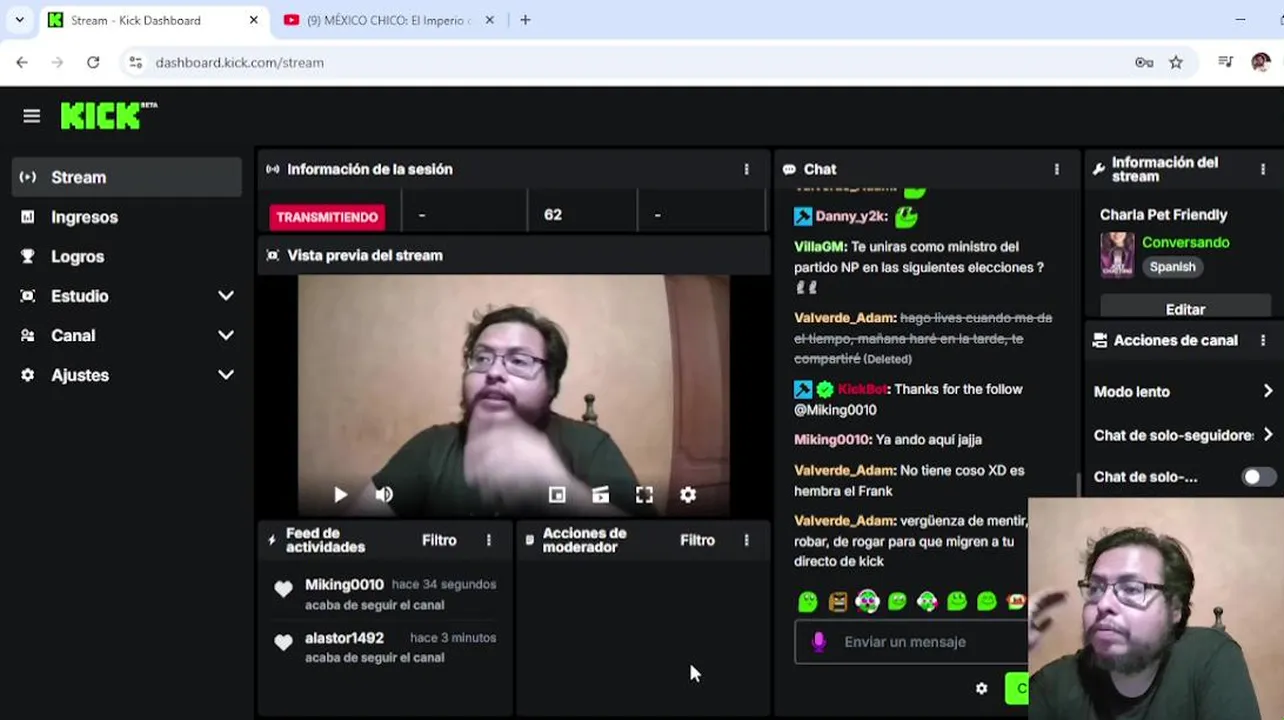Click the Editar stream info button
1284x720 pixels.
pos(1185,309)
